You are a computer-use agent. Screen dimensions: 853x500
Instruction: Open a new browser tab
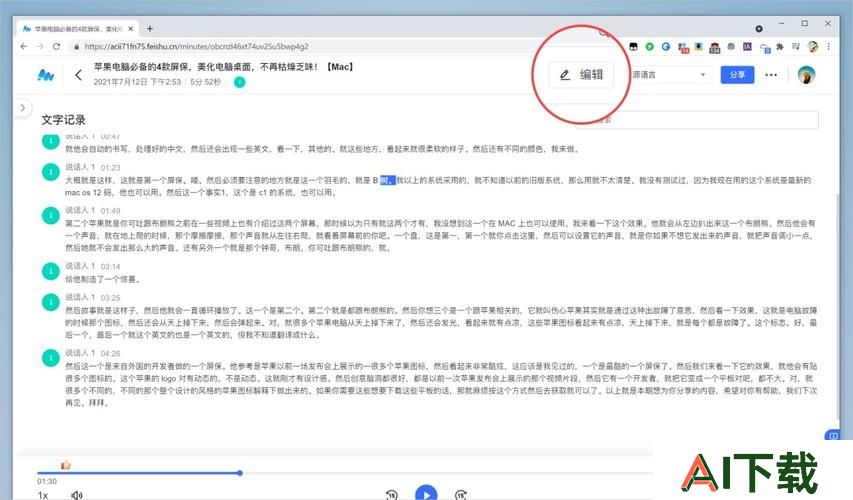tap(150, 28)
